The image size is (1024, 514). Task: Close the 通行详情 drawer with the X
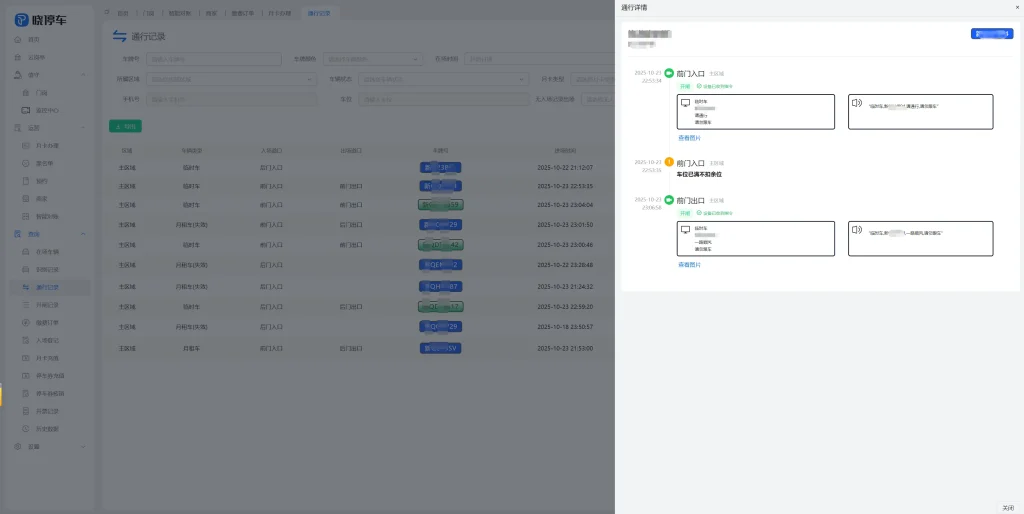(1017, 7)
